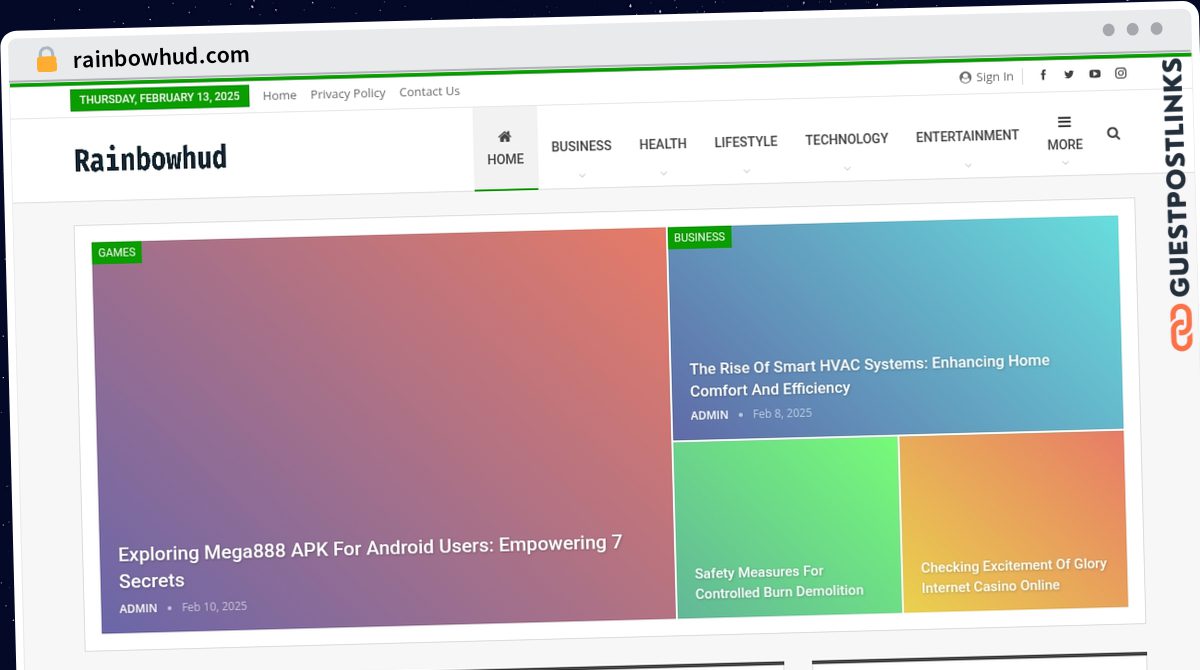1200x670 pixels.
Task: Click the Home link in top bar
Action: pyautogui.click(x=280, y=95)
